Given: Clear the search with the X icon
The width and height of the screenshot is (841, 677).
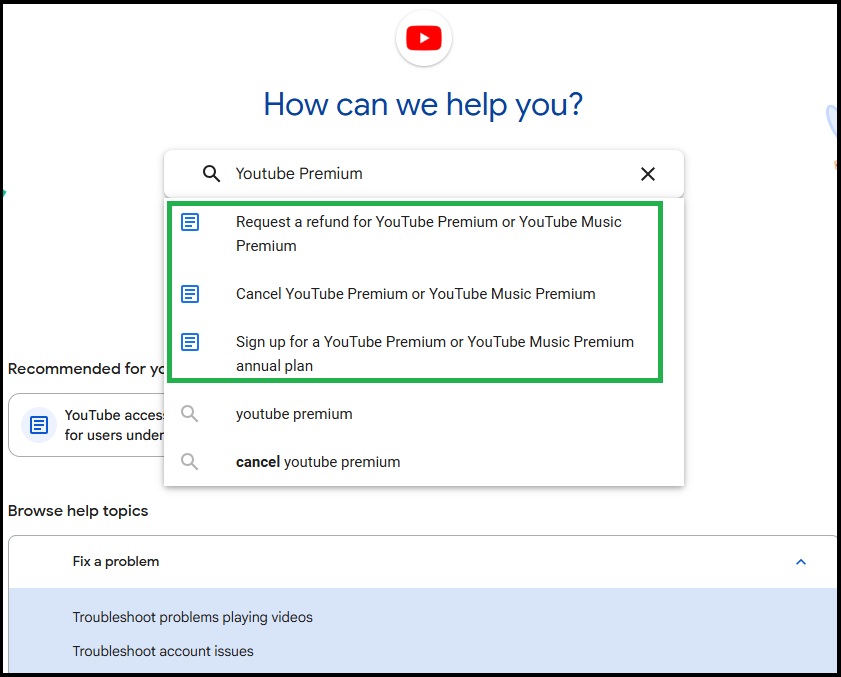Looking at the screenshot, I should point(648,174).
